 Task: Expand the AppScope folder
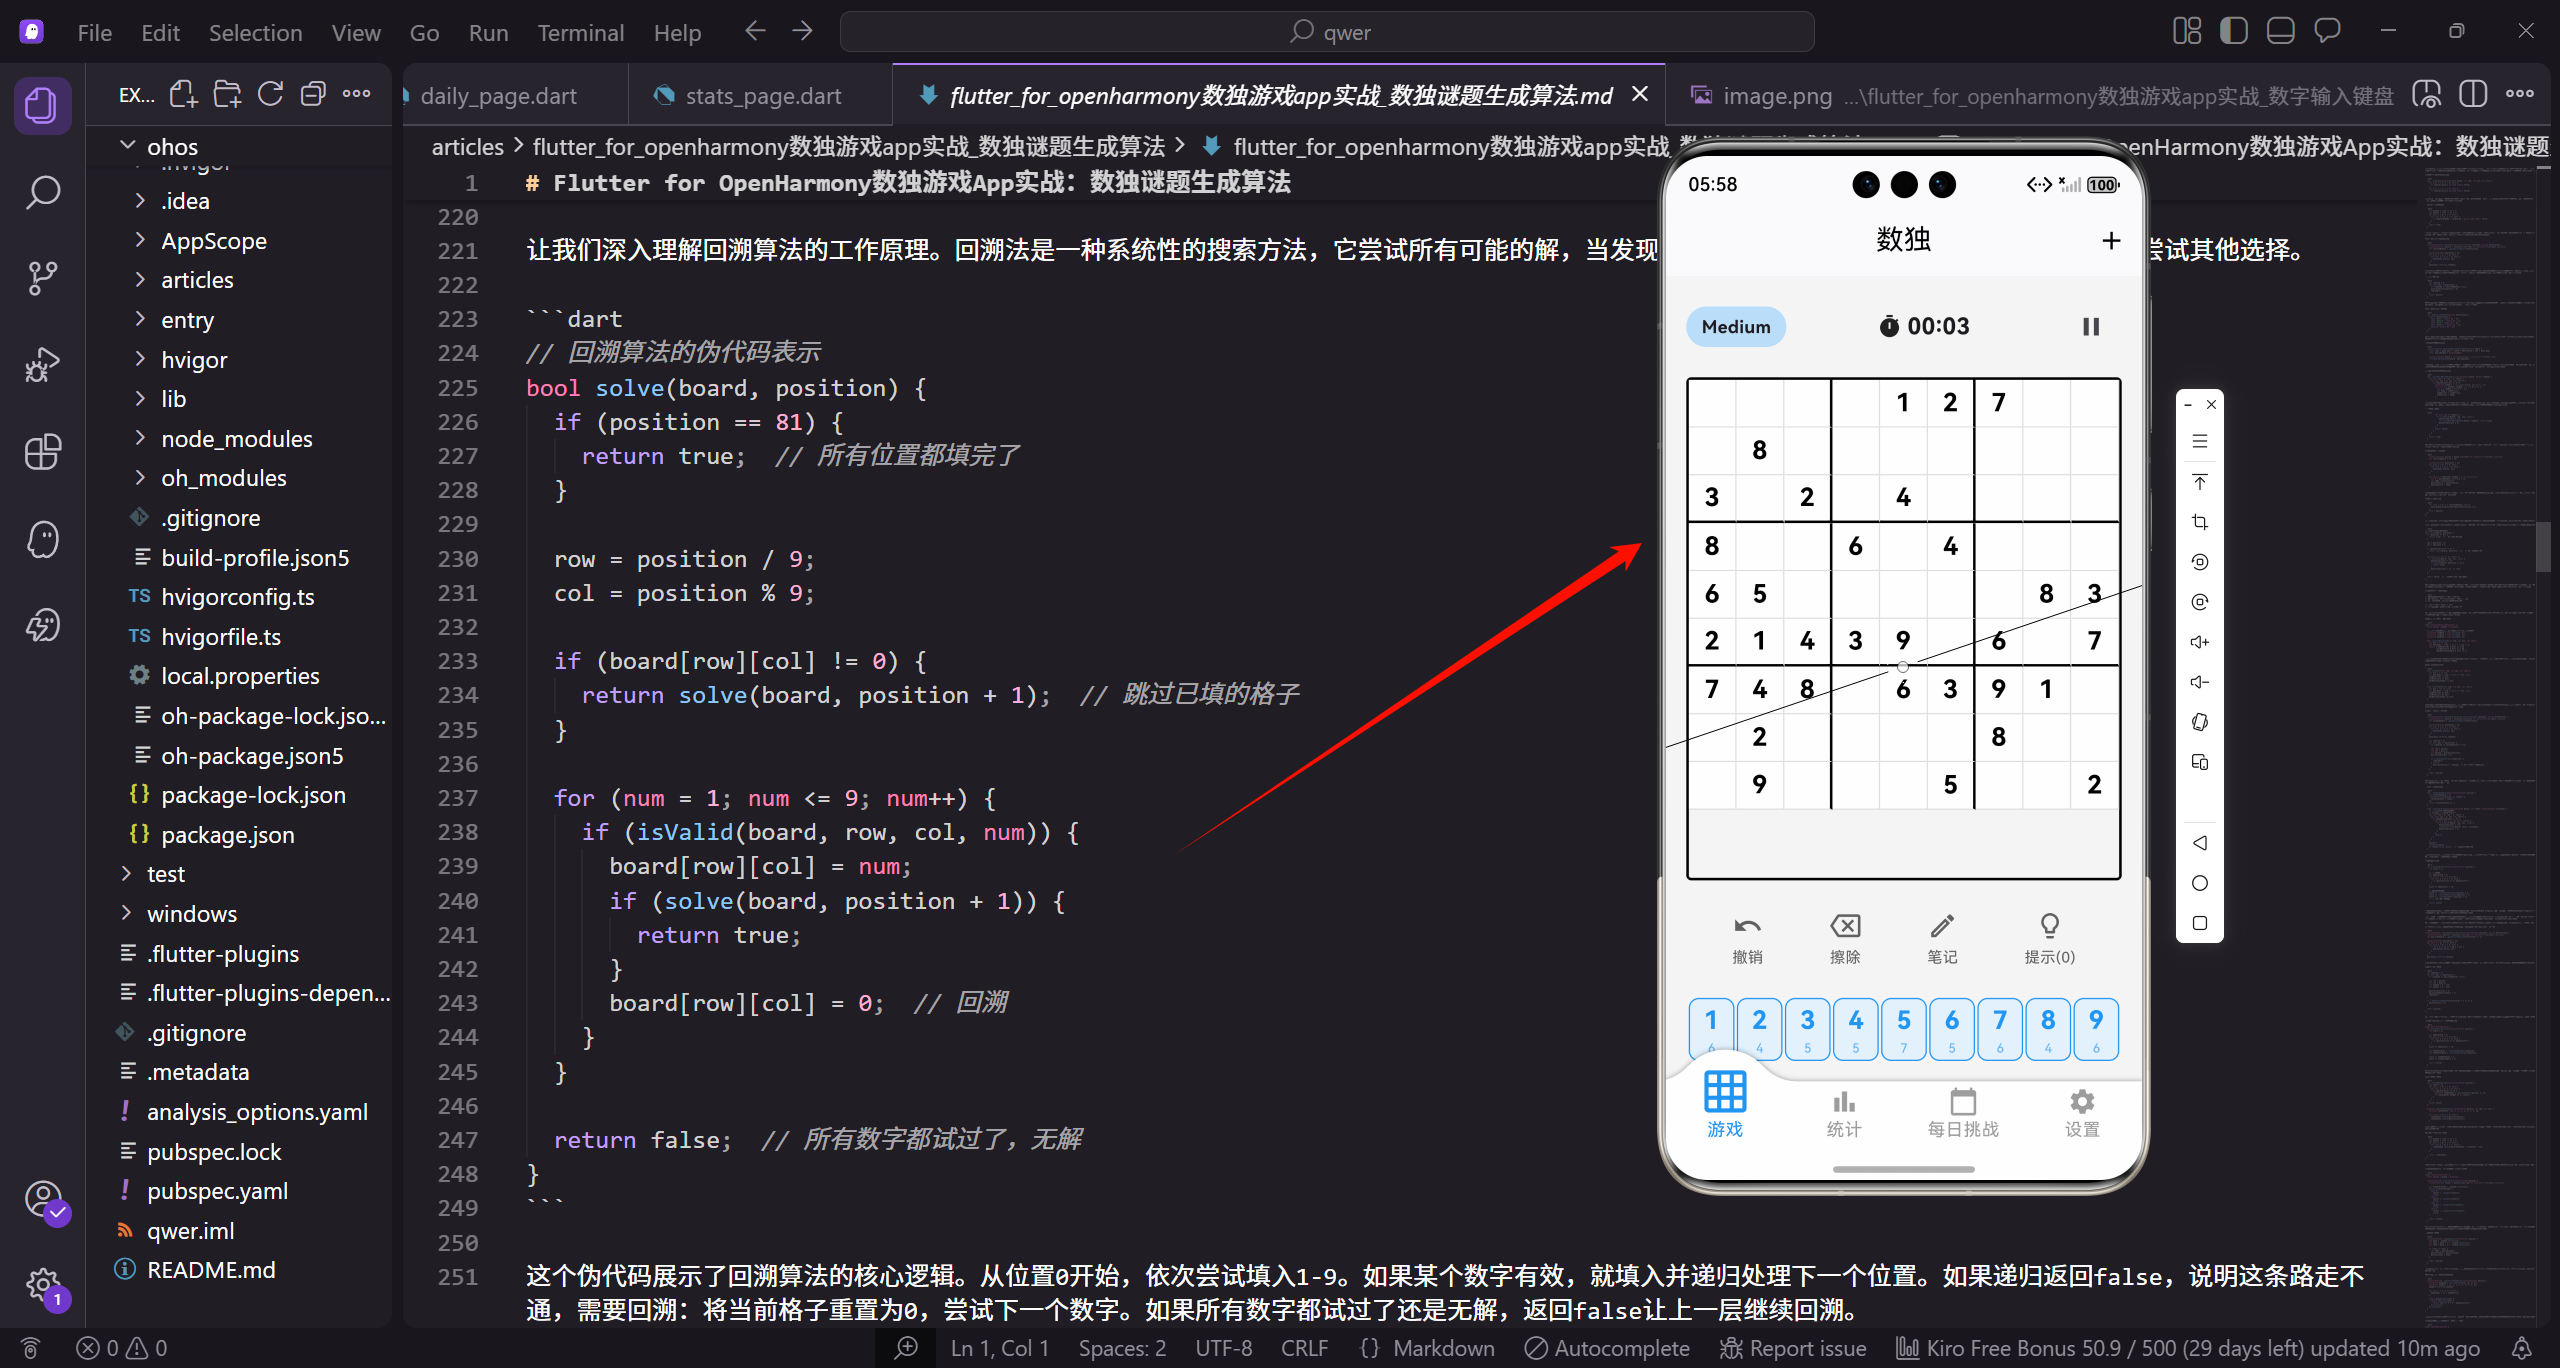coord(140,241)
